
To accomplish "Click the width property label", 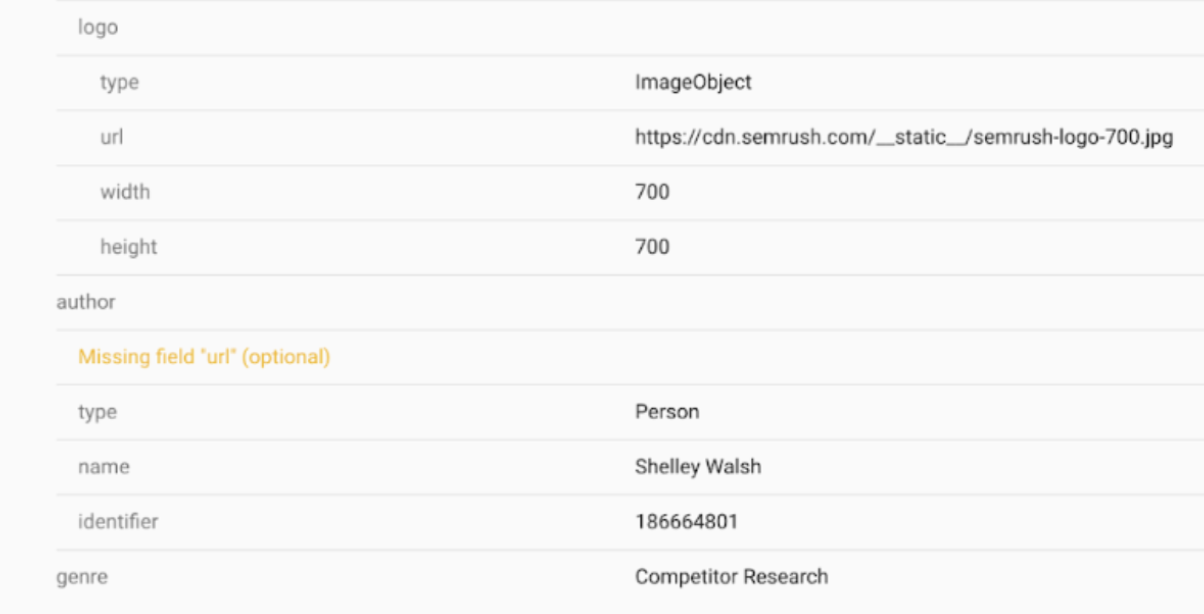I will click(x=125, y=192).
